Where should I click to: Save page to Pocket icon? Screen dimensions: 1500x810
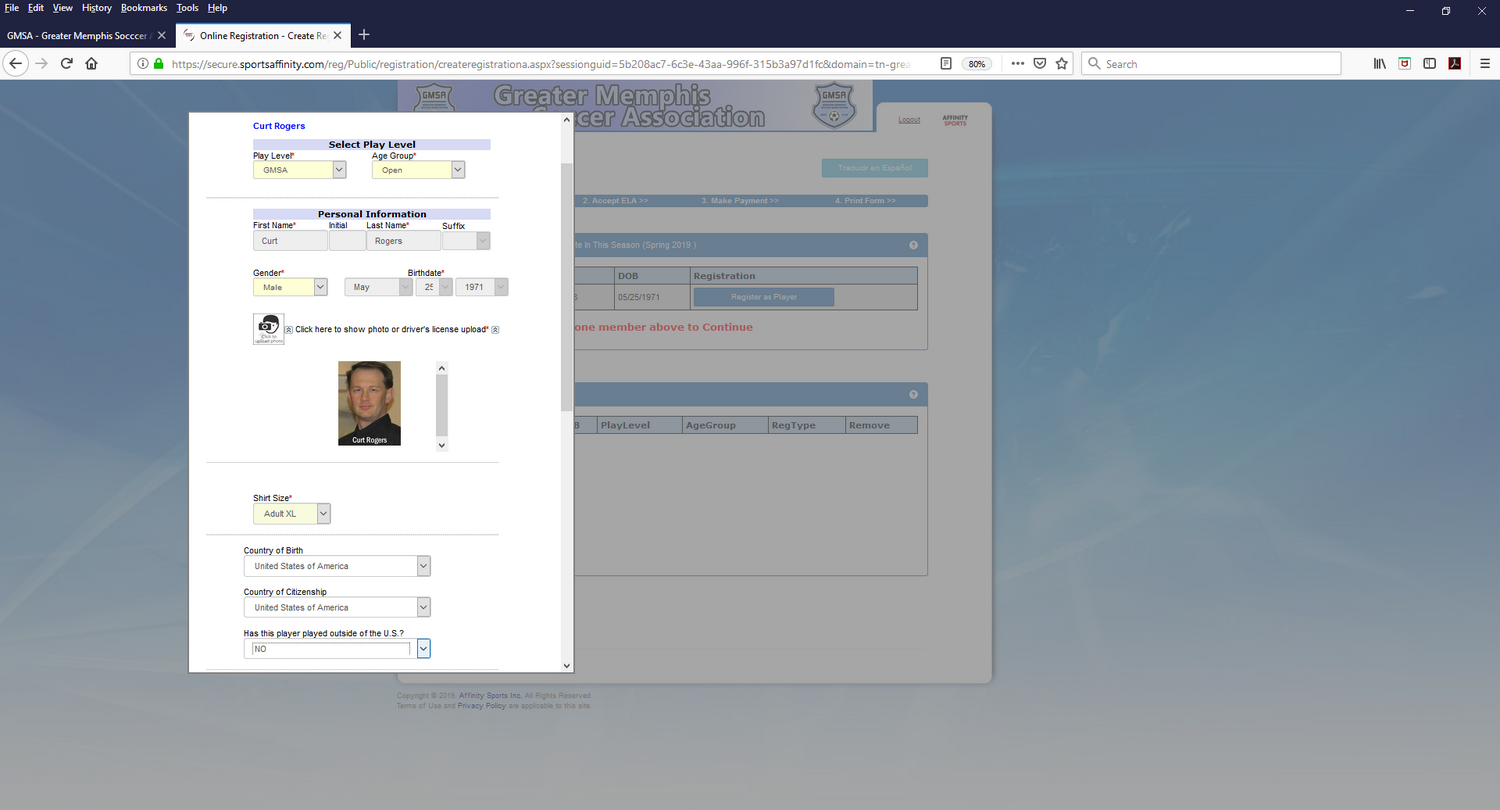[x=1040, y=63]
